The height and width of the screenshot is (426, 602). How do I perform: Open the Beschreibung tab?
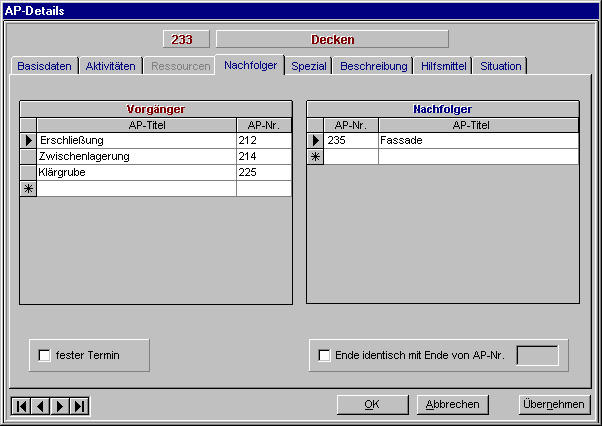coord(374,66)
